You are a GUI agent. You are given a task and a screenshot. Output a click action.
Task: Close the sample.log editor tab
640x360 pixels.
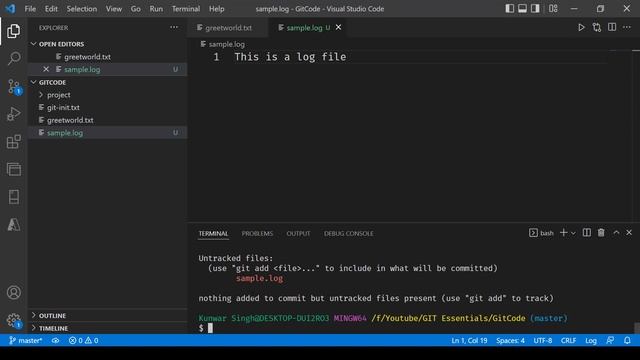coord(338,27)
